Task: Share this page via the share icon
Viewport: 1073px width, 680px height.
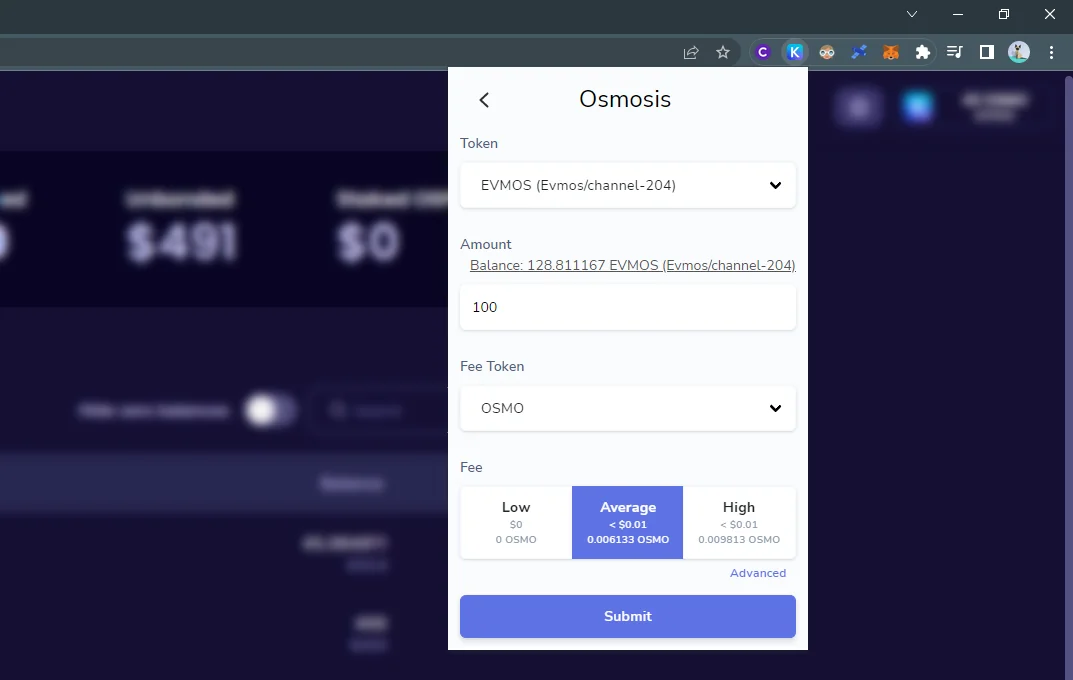Action: [691, 52]
